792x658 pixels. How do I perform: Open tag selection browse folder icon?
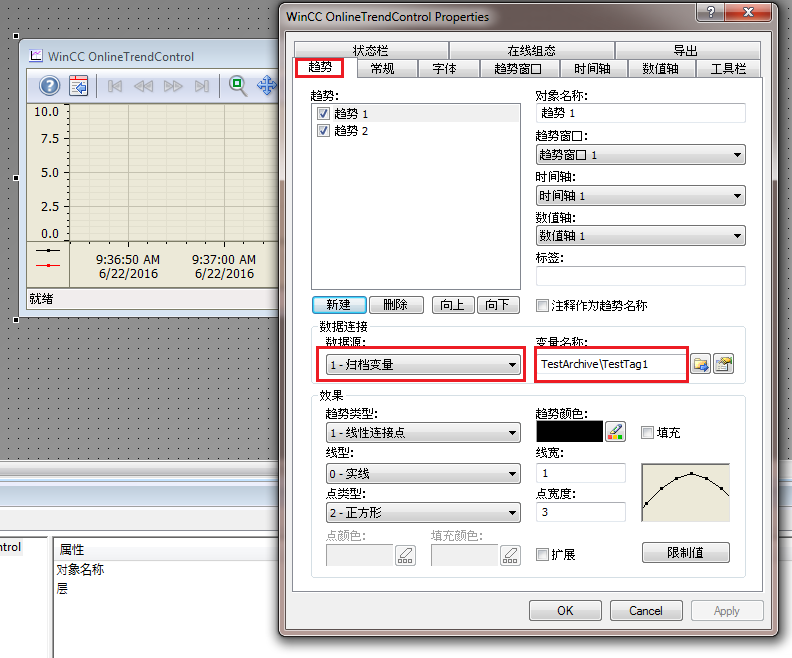(x=701, y=364)
